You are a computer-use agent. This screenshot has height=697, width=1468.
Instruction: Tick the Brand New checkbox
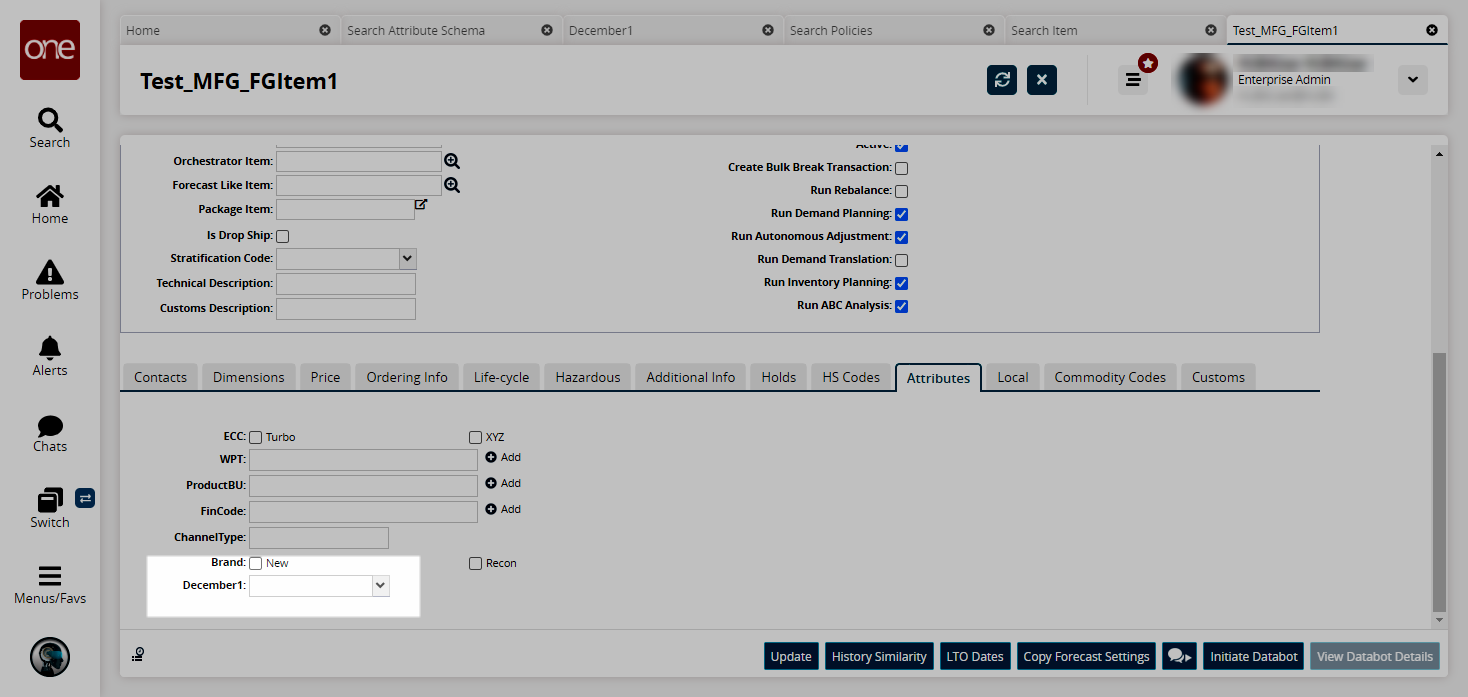256,563
